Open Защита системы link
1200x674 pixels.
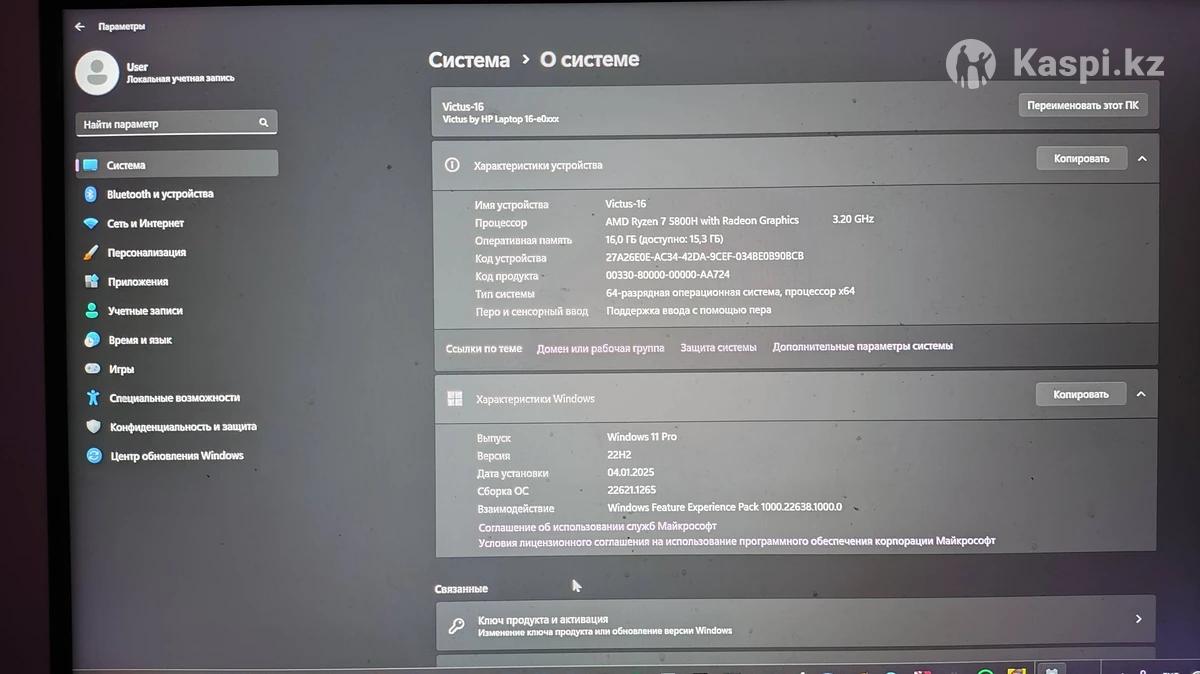coord(718,347)
